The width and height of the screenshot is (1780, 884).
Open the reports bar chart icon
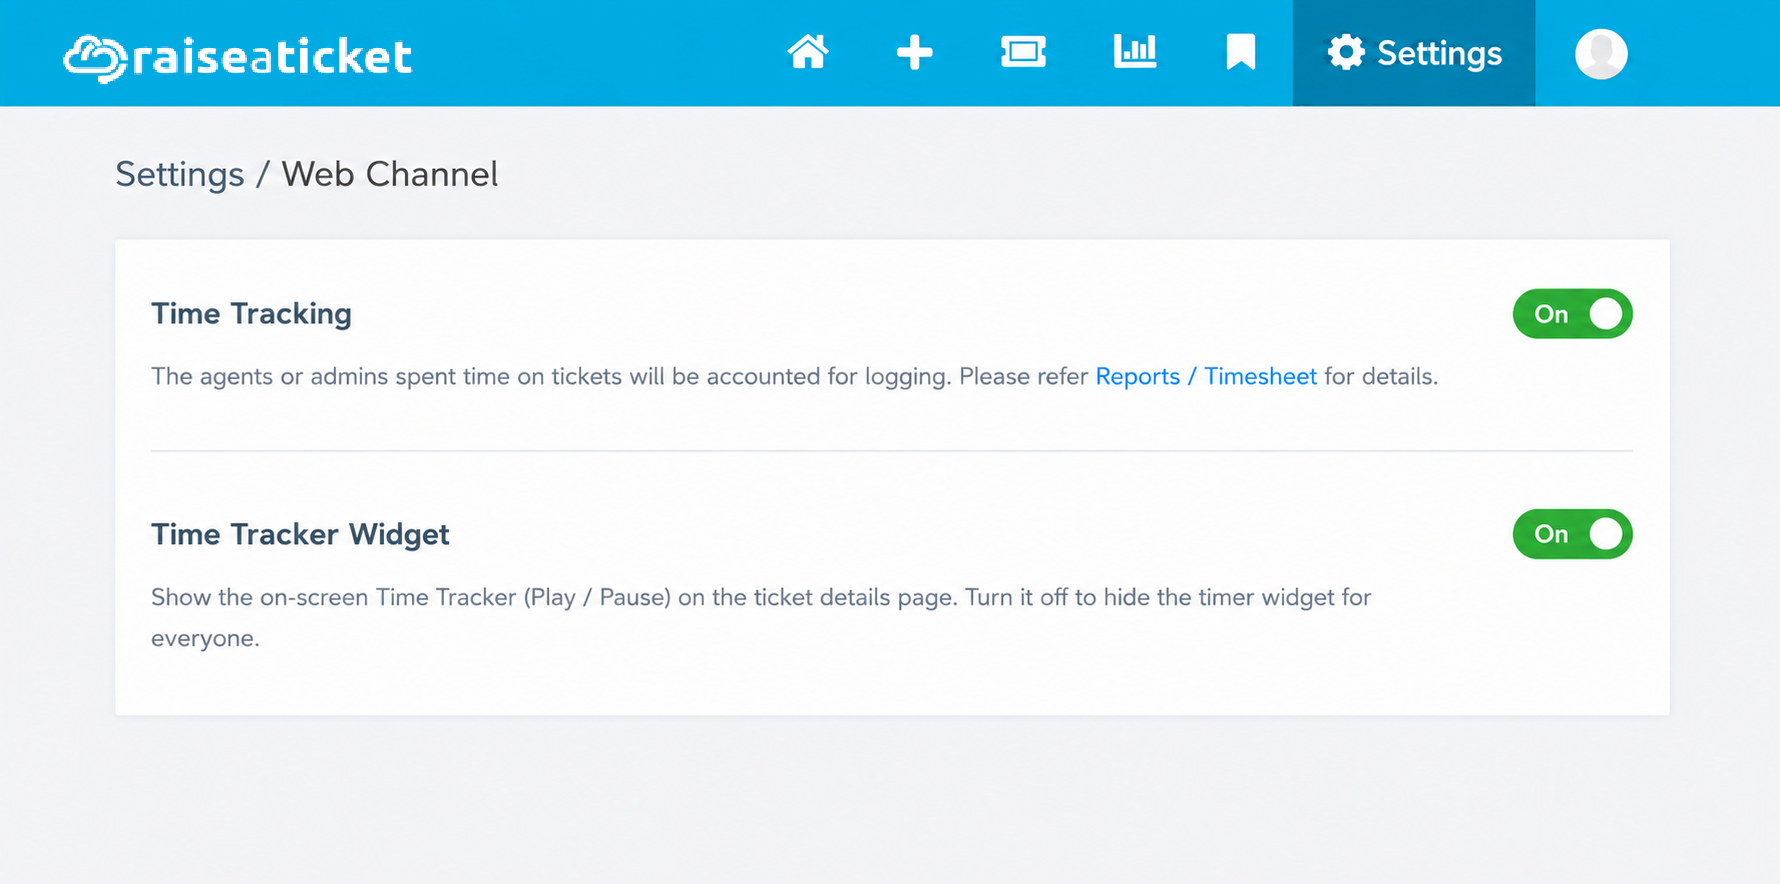pyautogui.click(x=1135, y=51)
